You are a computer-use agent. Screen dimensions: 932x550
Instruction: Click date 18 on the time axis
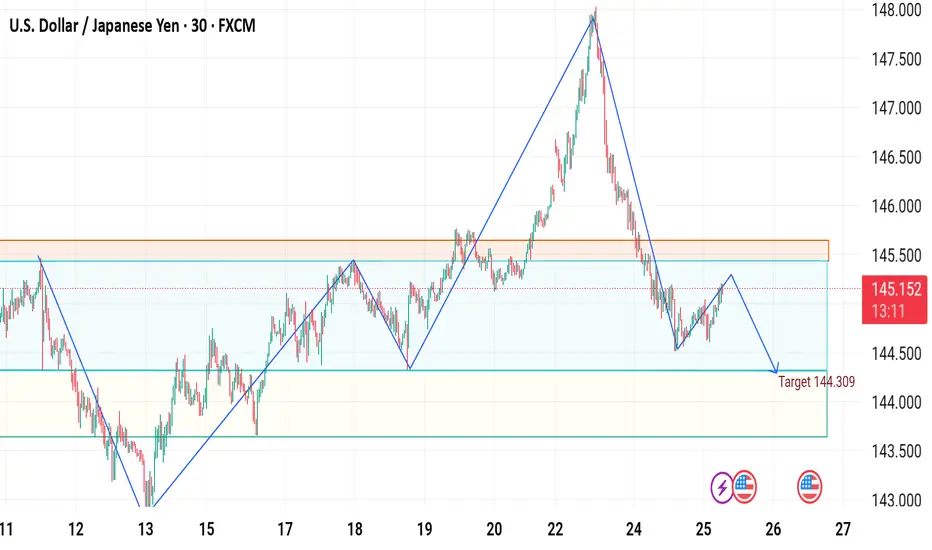point(355,529)
